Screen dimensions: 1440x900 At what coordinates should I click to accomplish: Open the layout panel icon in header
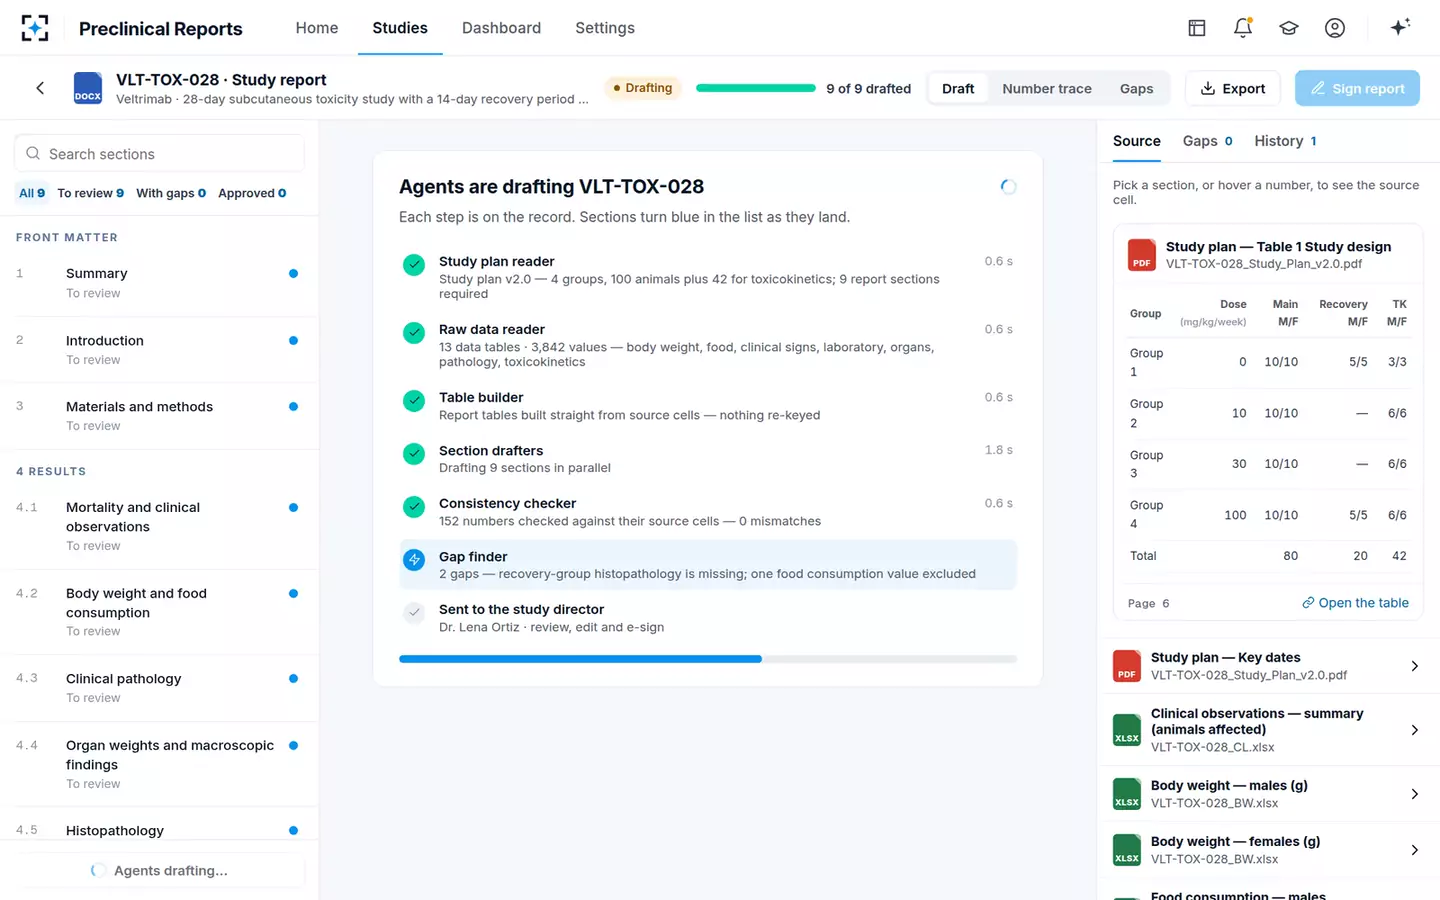(1197, 28)
